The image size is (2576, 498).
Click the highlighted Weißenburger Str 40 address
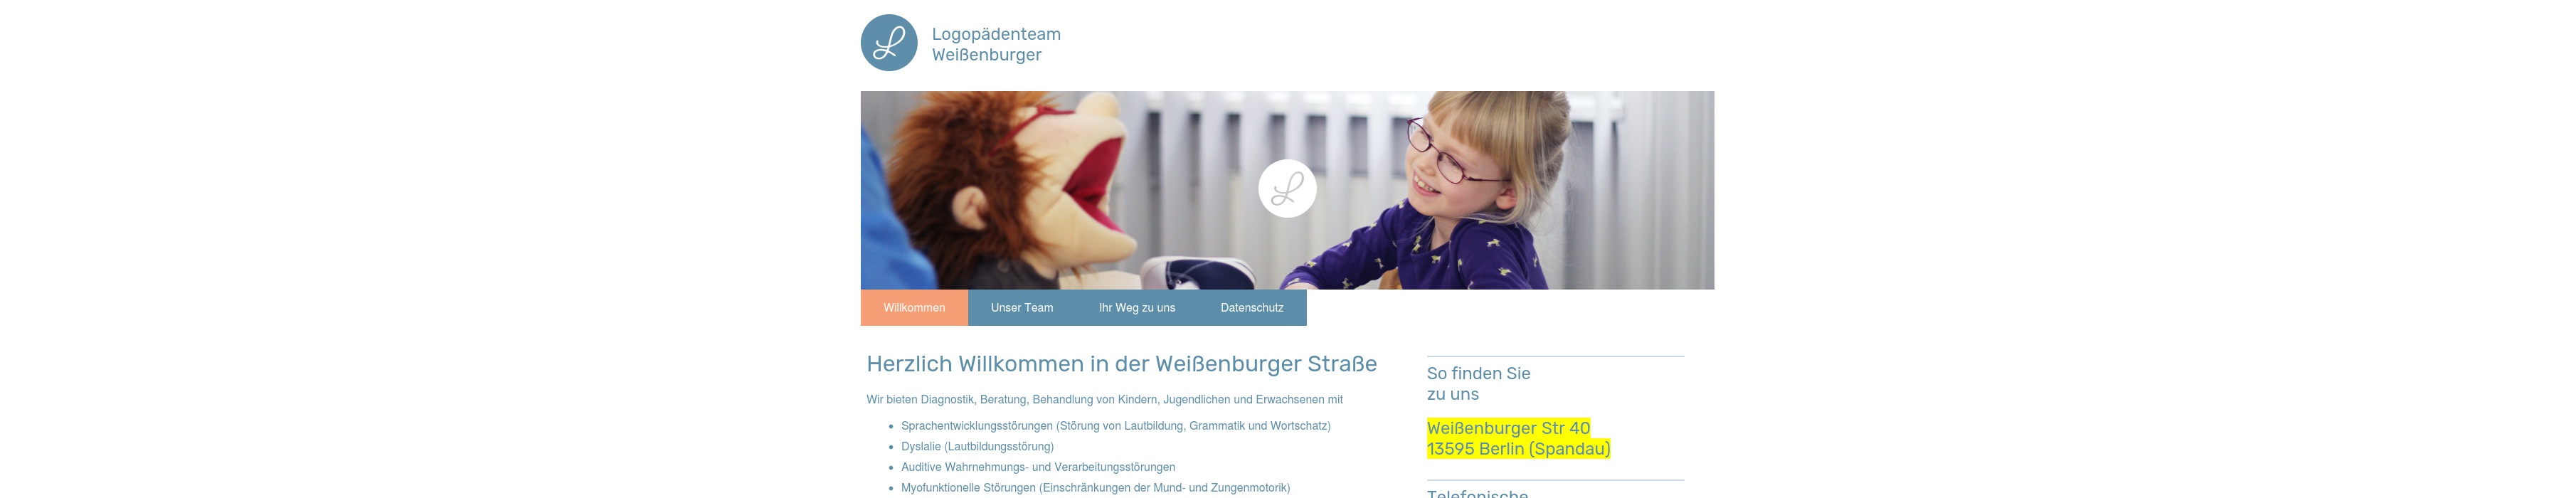point(1509,428)
